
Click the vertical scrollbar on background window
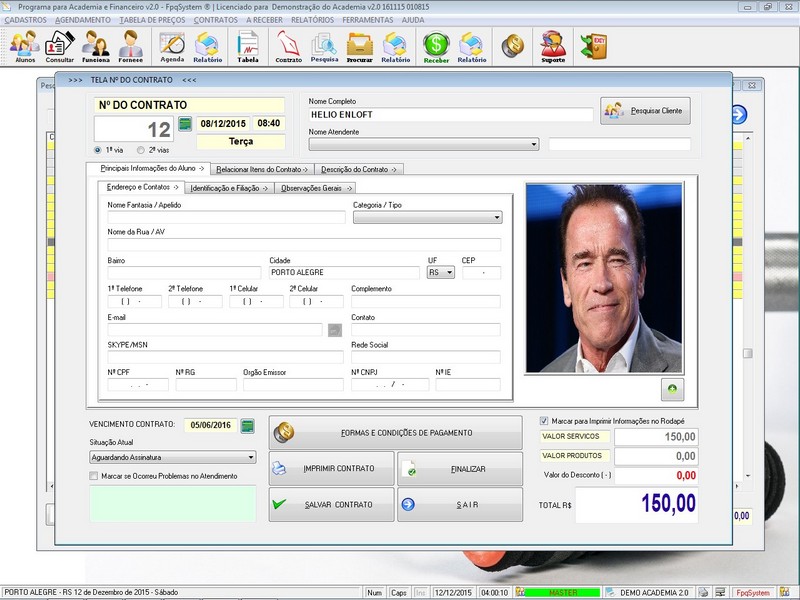(x=746, y=352)
